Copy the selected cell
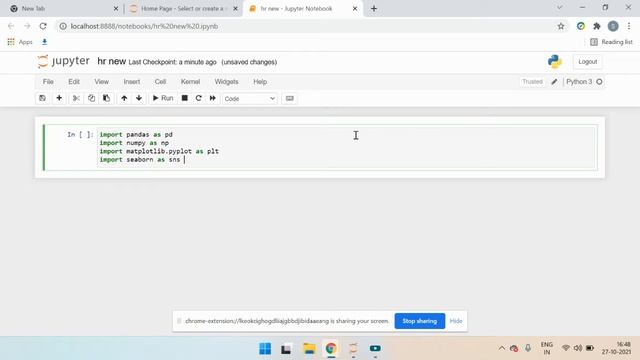 point(91,98)
